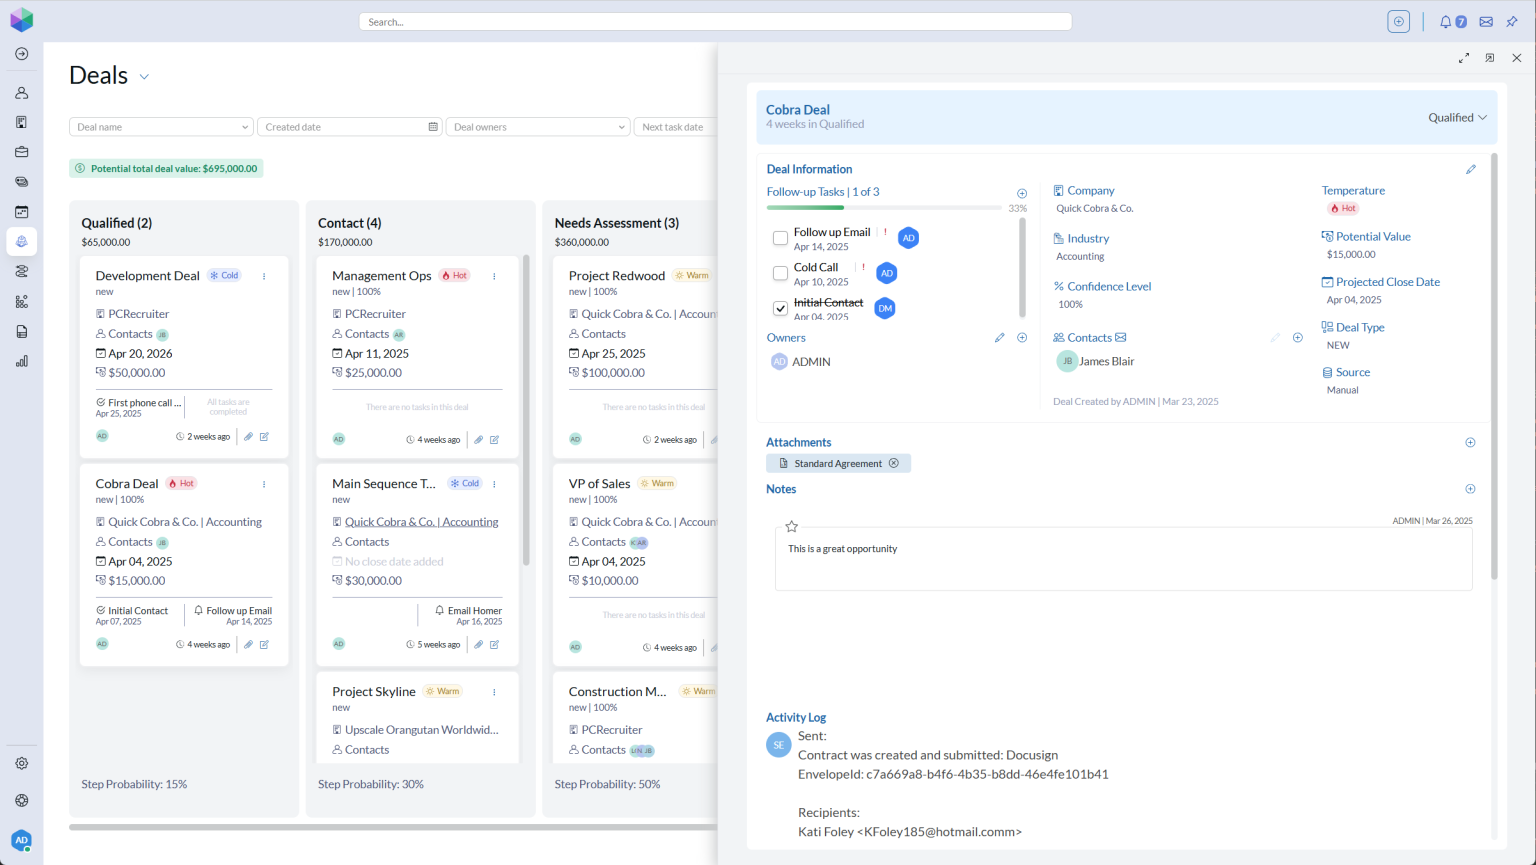Check the Cold Call task checkbox
The height and width of the screenshot is (865, 1536).
coord(780,272)
